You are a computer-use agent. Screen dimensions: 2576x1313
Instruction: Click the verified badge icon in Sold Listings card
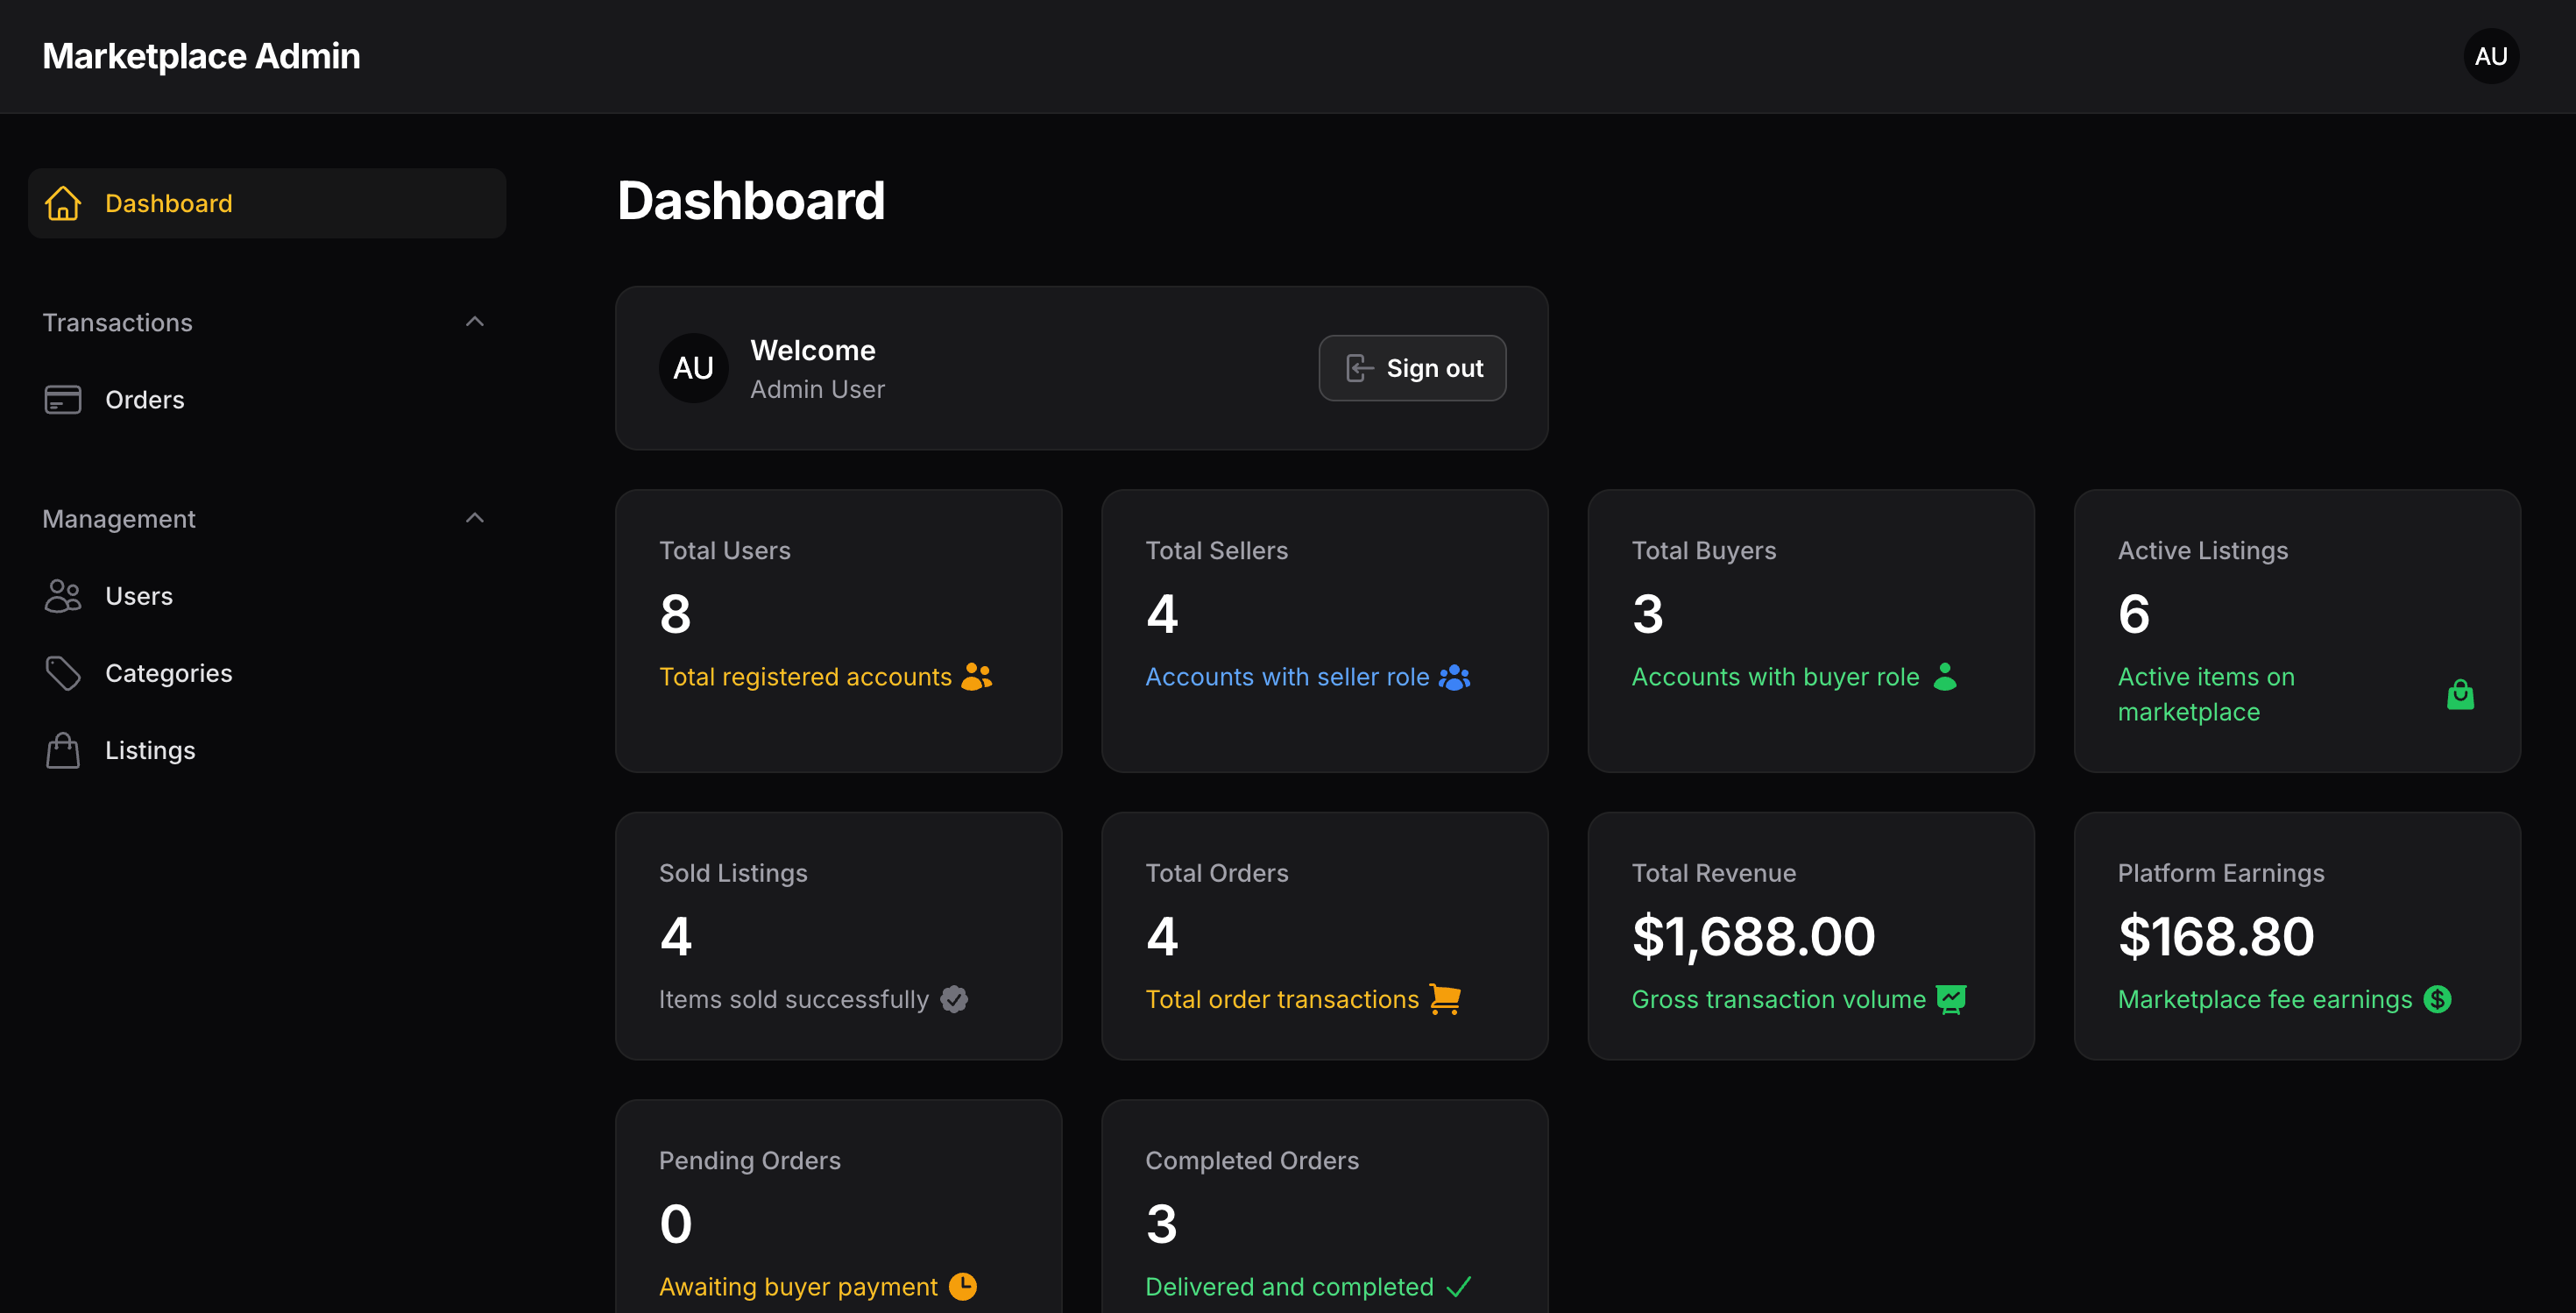coord(954,999)
